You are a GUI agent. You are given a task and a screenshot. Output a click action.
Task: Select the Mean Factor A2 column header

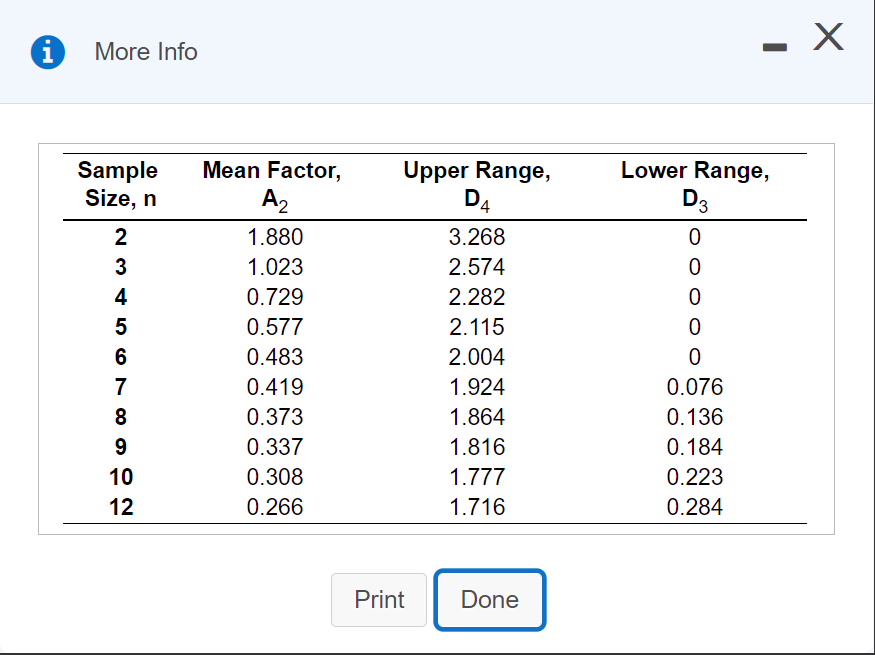click(x=272, y=186)
